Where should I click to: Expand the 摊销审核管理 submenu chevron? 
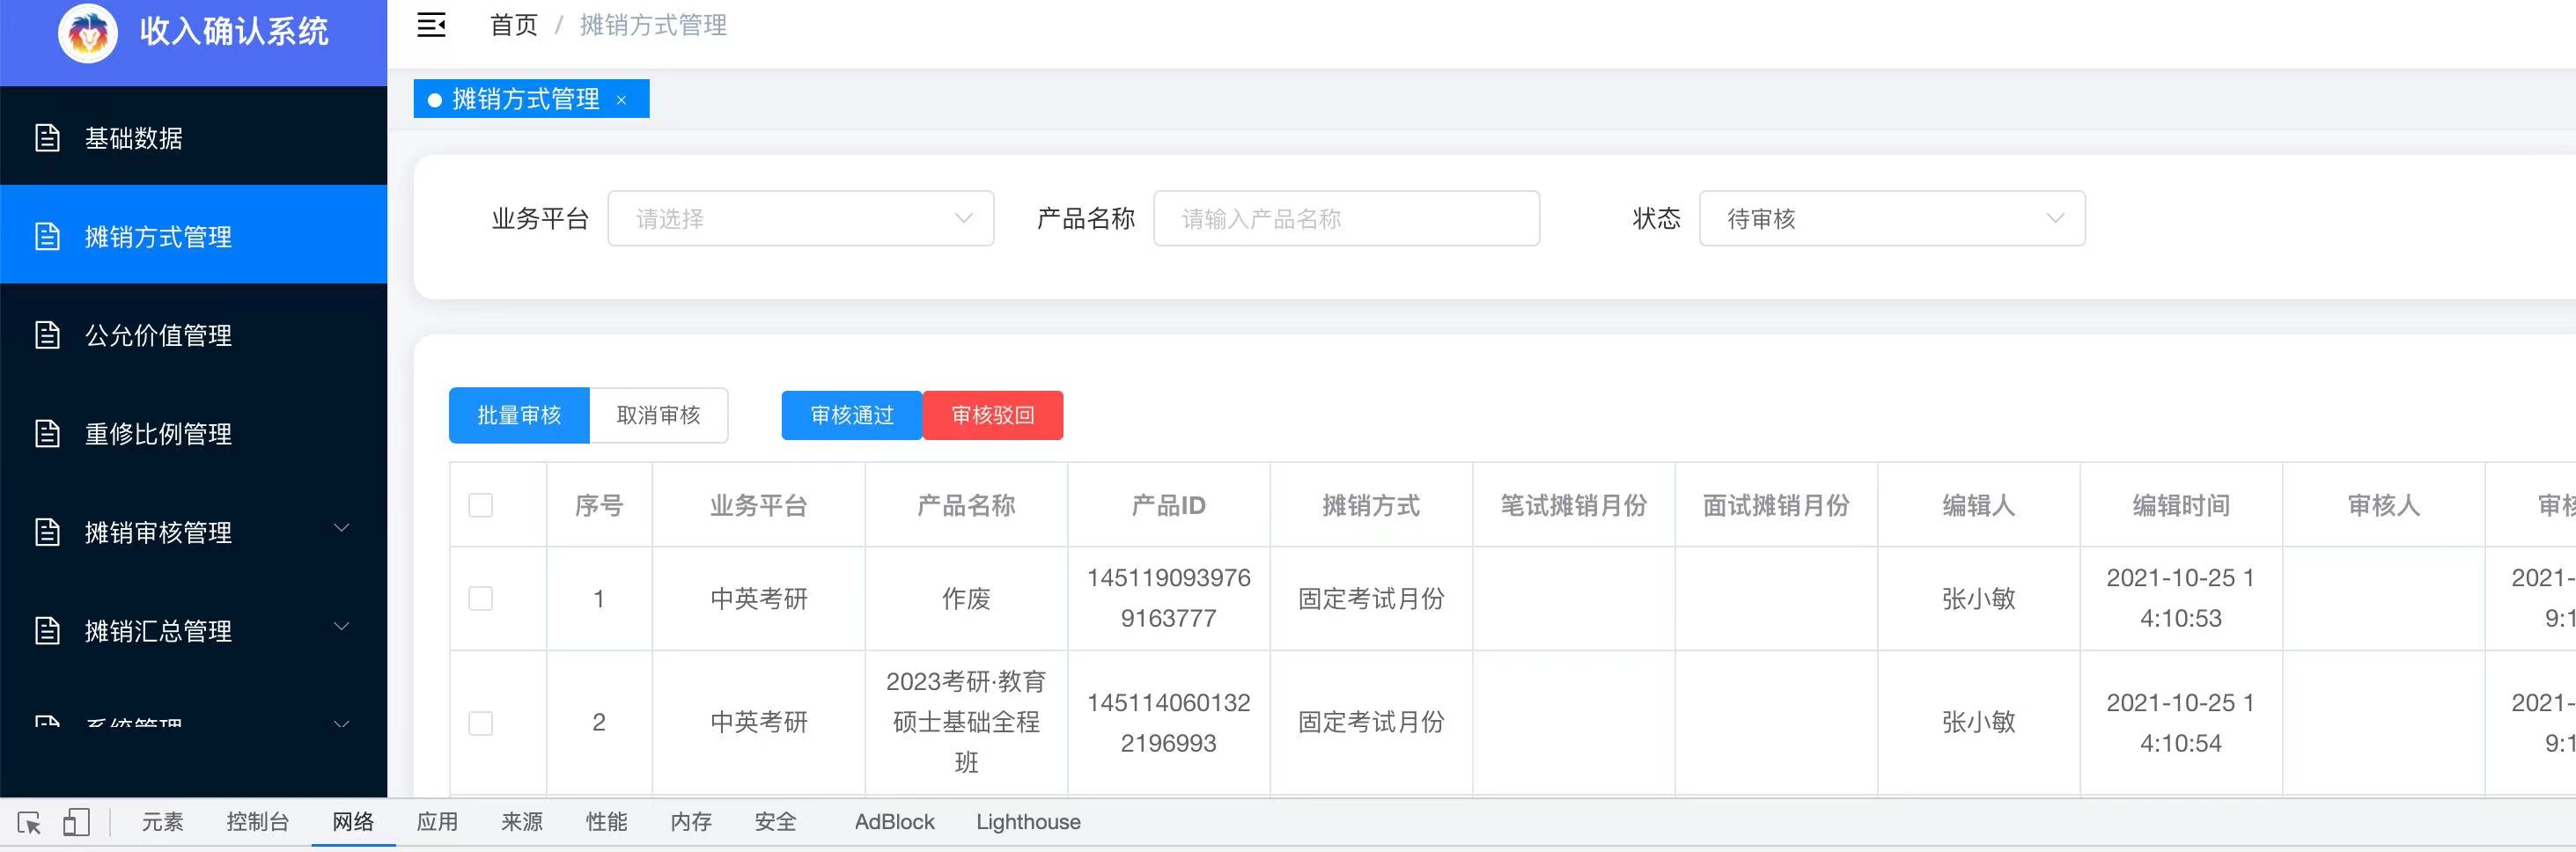(x=341, y=528)
